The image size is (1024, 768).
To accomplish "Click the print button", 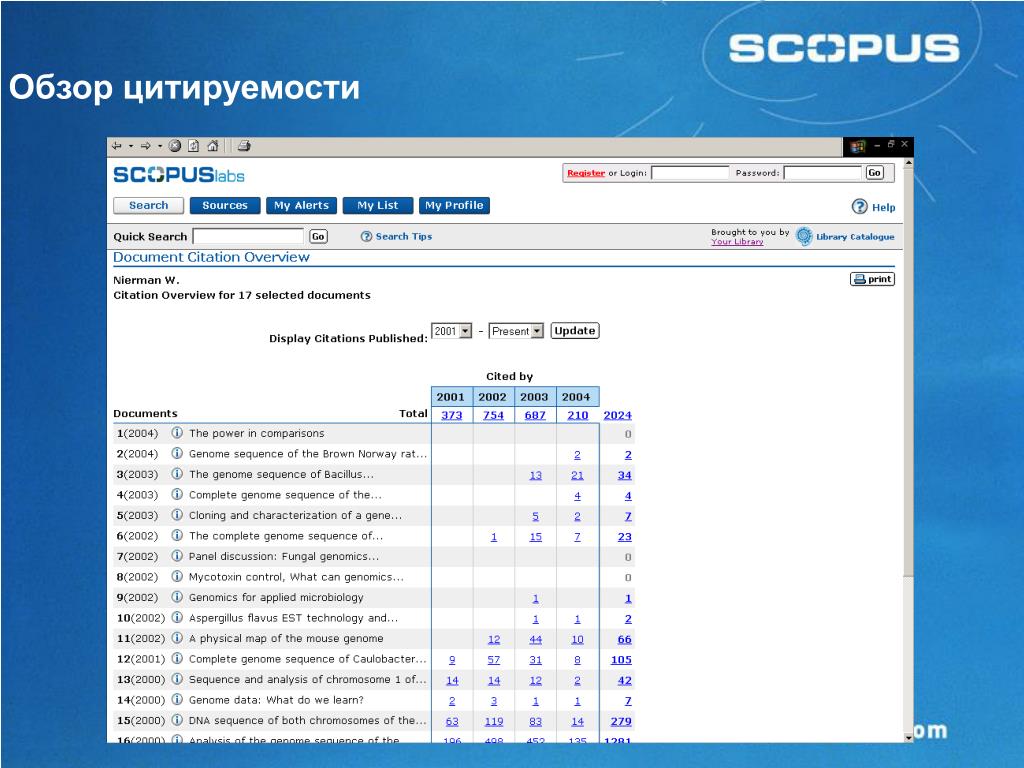I will 872,279.
